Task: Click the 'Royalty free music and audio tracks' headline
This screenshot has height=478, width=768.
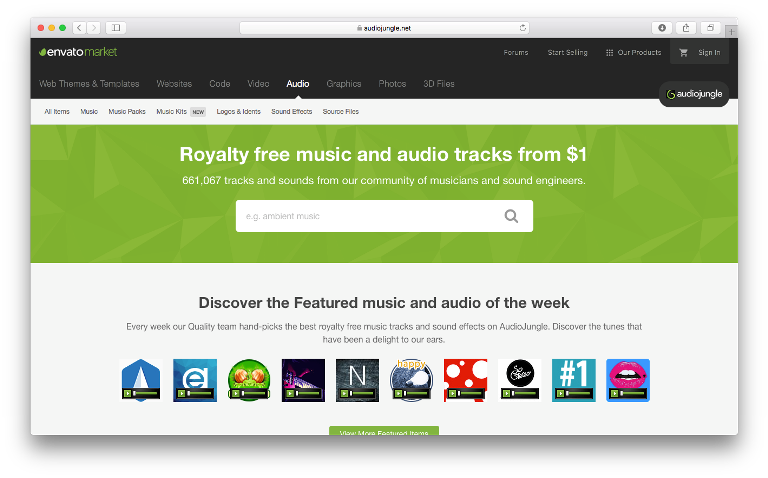Action: 383,154
